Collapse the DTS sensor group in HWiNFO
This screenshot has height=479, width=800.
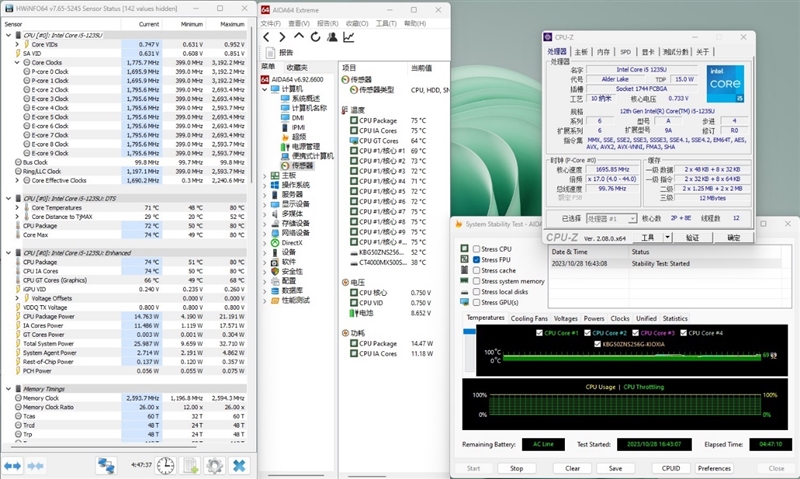click(8, 198)
